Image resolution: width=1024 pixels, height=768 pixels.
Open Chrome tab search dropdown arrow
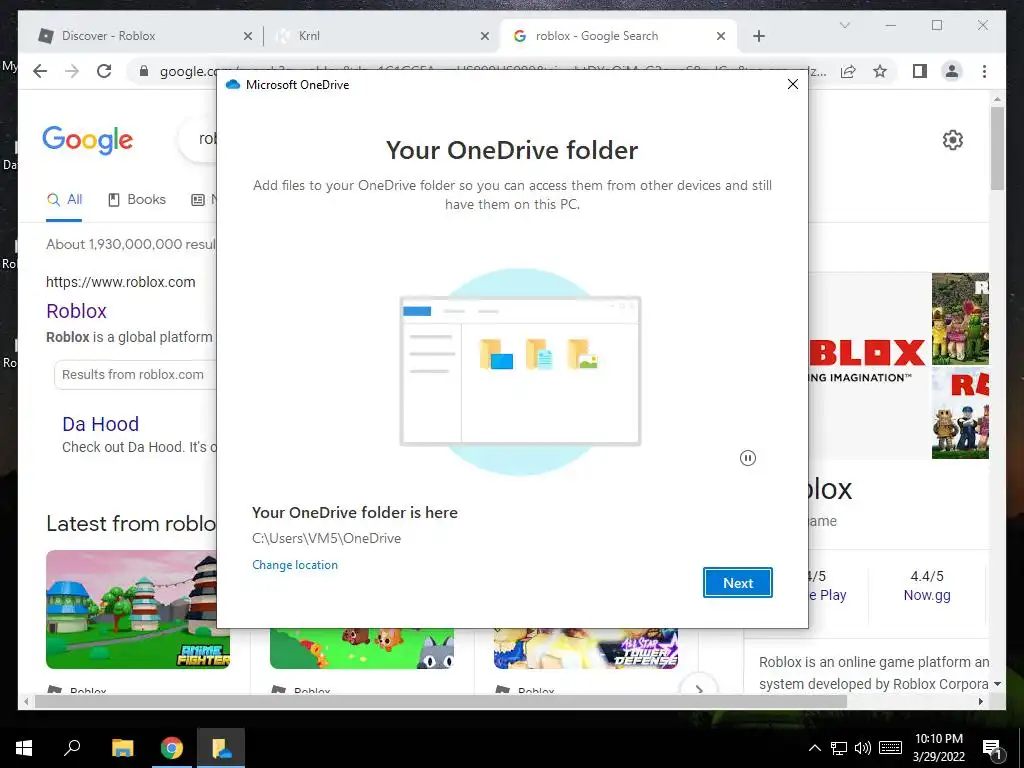pyautogui.click(x=844, y=25)
